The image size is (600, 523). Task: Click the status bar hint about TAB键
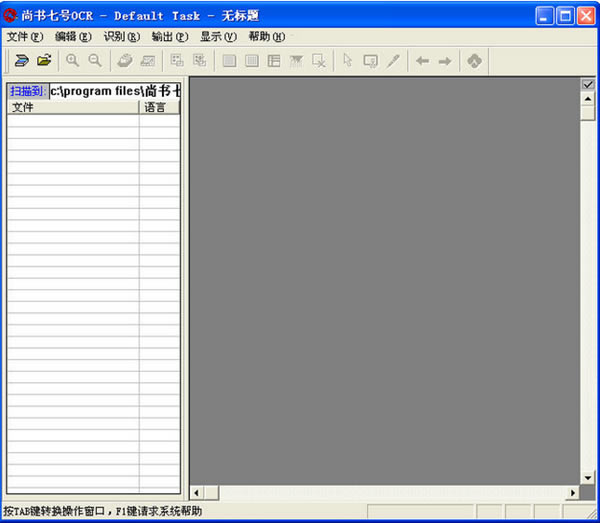tap(103, 511)
